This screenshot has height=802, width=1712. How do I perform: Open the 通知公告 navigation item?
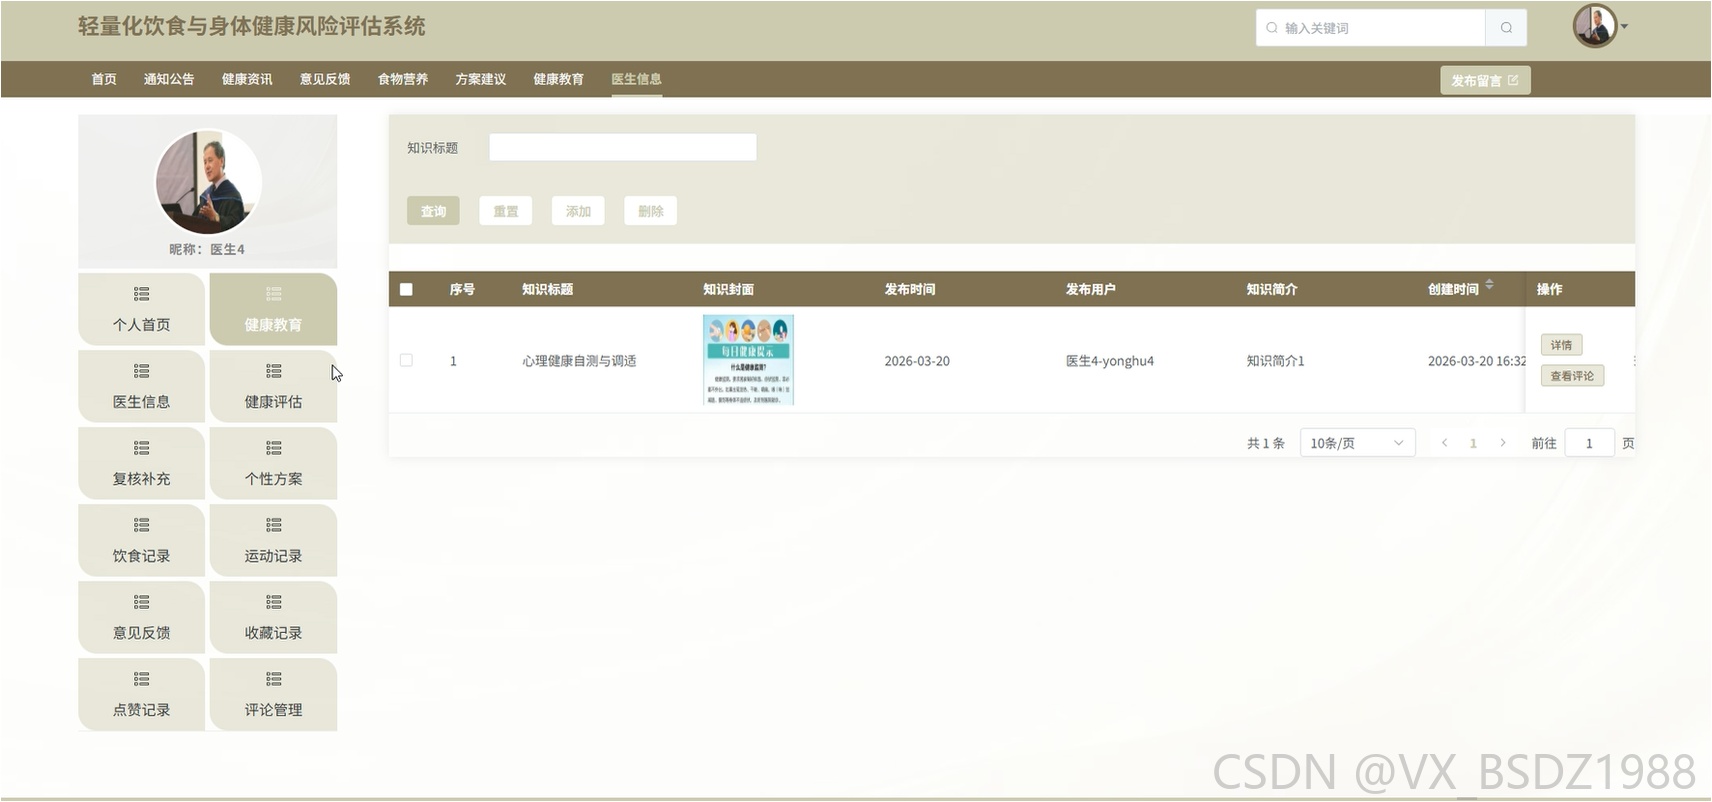click(169, 79)
